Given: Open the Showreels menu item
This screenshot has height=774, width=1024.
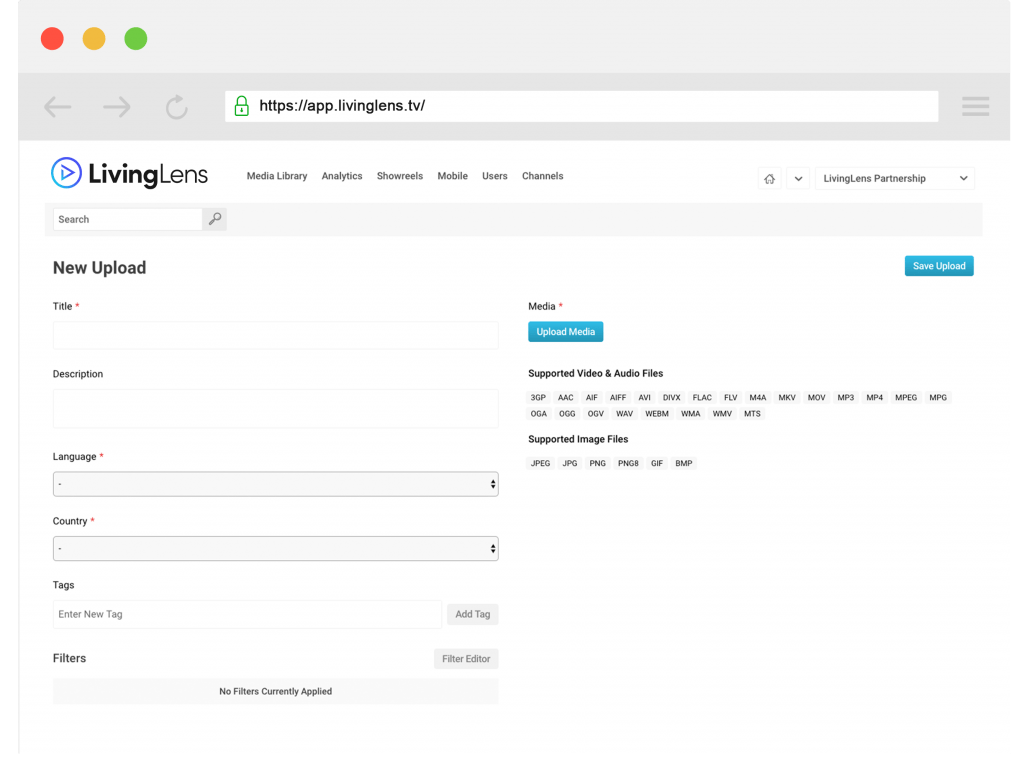Looking at the screenshot, I should tap(400, 176).
